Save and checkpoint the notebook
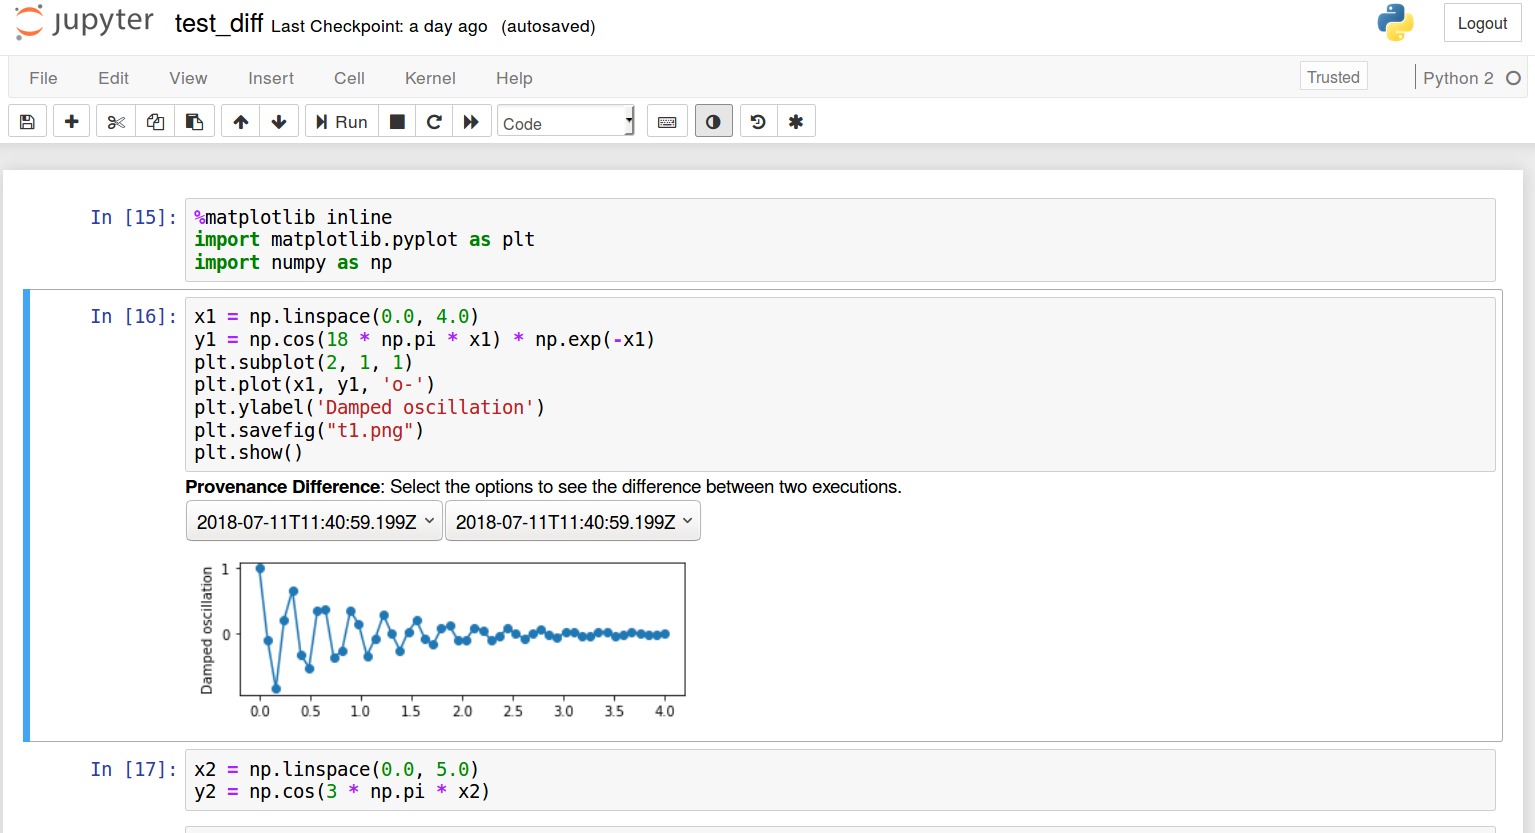The width and height of the screenshot is (1535, 833). (28, 122)
